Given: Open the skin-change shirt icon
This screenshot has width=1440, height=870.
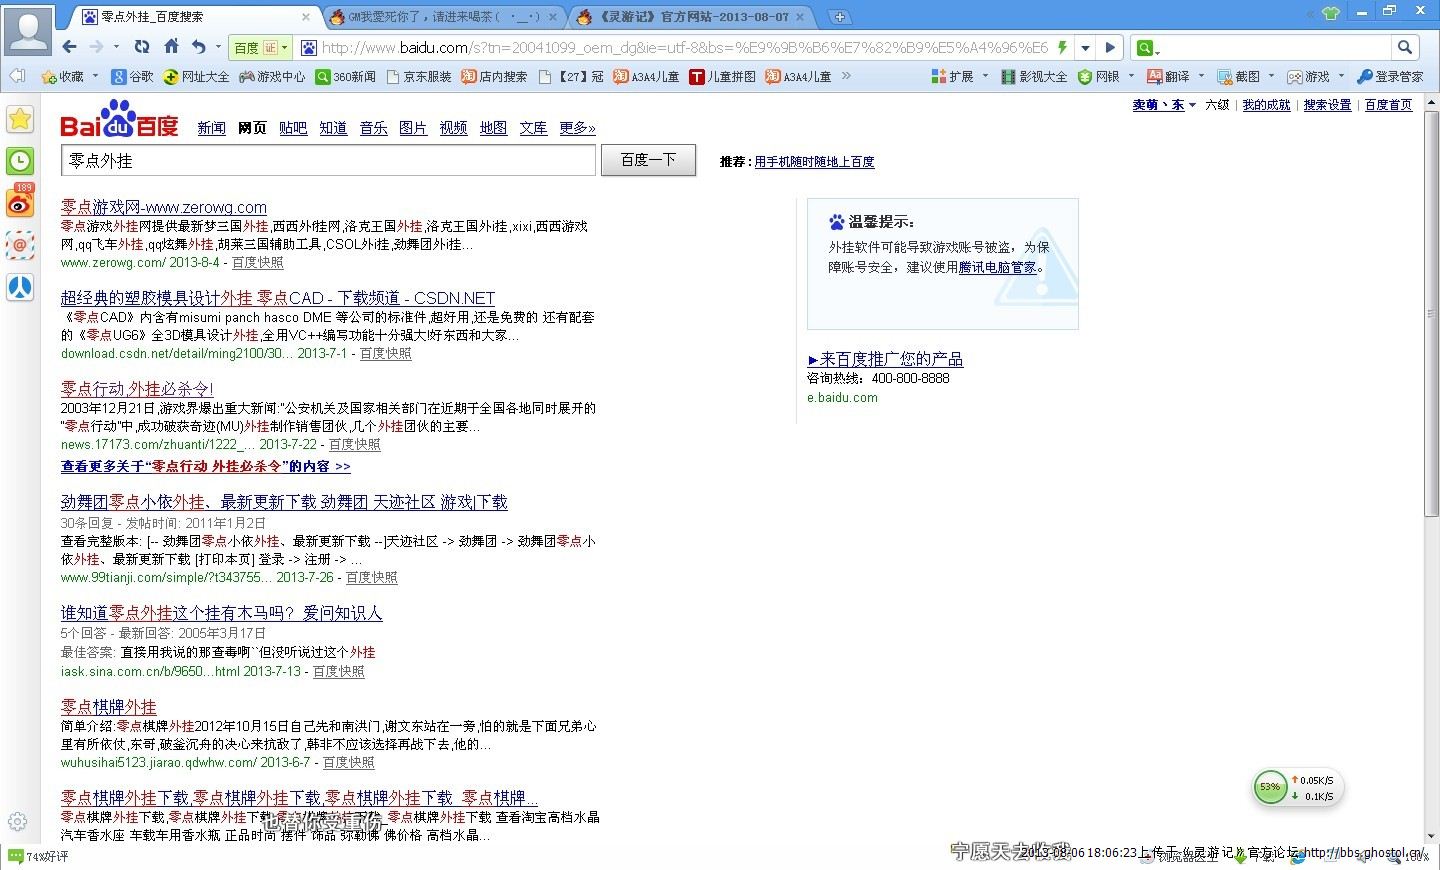Looking at the screenshot, I should coord(1330,13).
